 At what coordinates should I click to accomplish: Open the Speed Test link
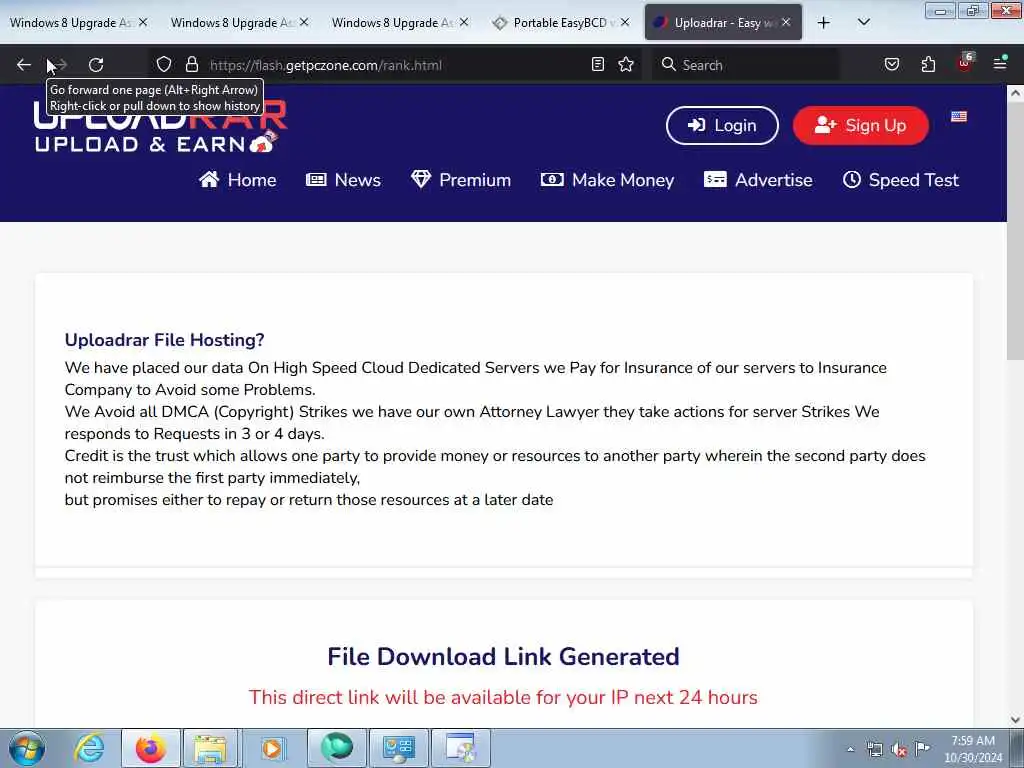coord(901,180)
